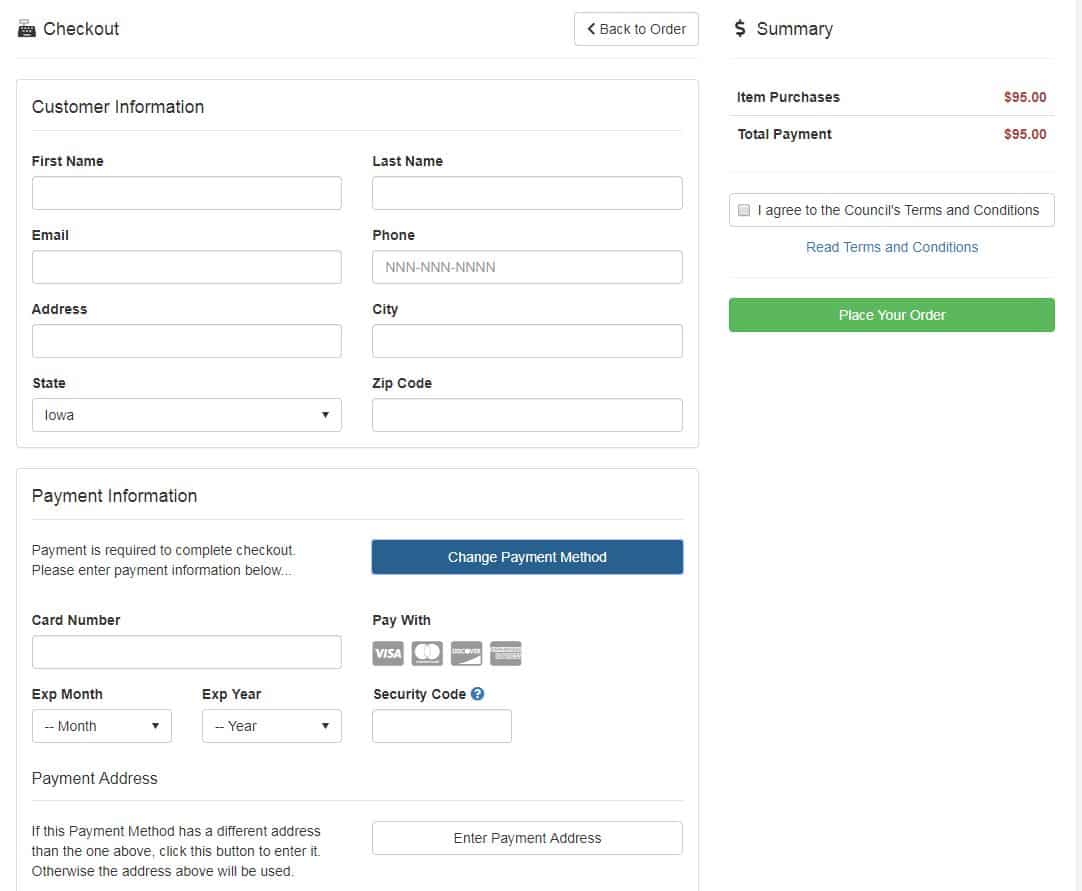Click the Visa card icon
Screen dimensions: 1082x891
click(388, 653)
